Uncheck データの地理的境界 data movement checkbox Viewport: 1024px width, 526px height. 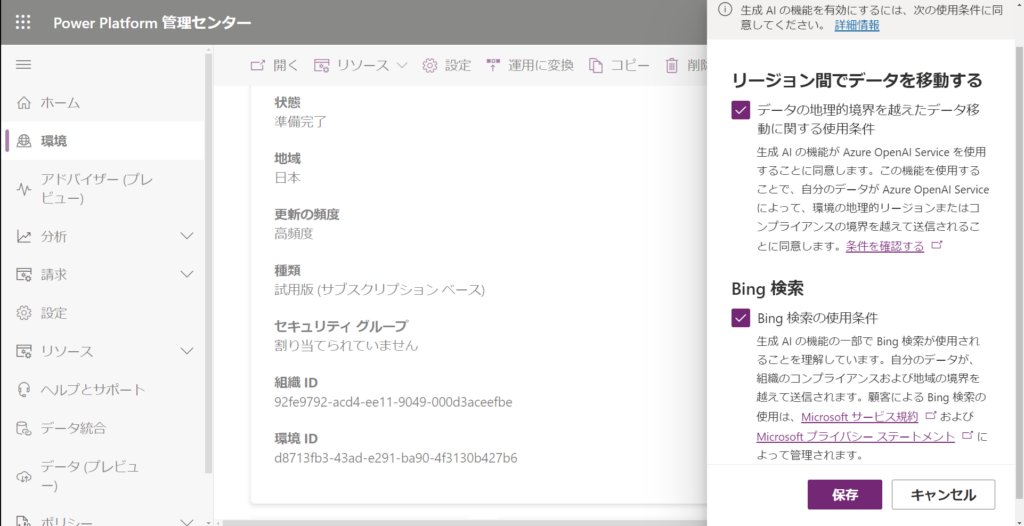click(741, 110)
